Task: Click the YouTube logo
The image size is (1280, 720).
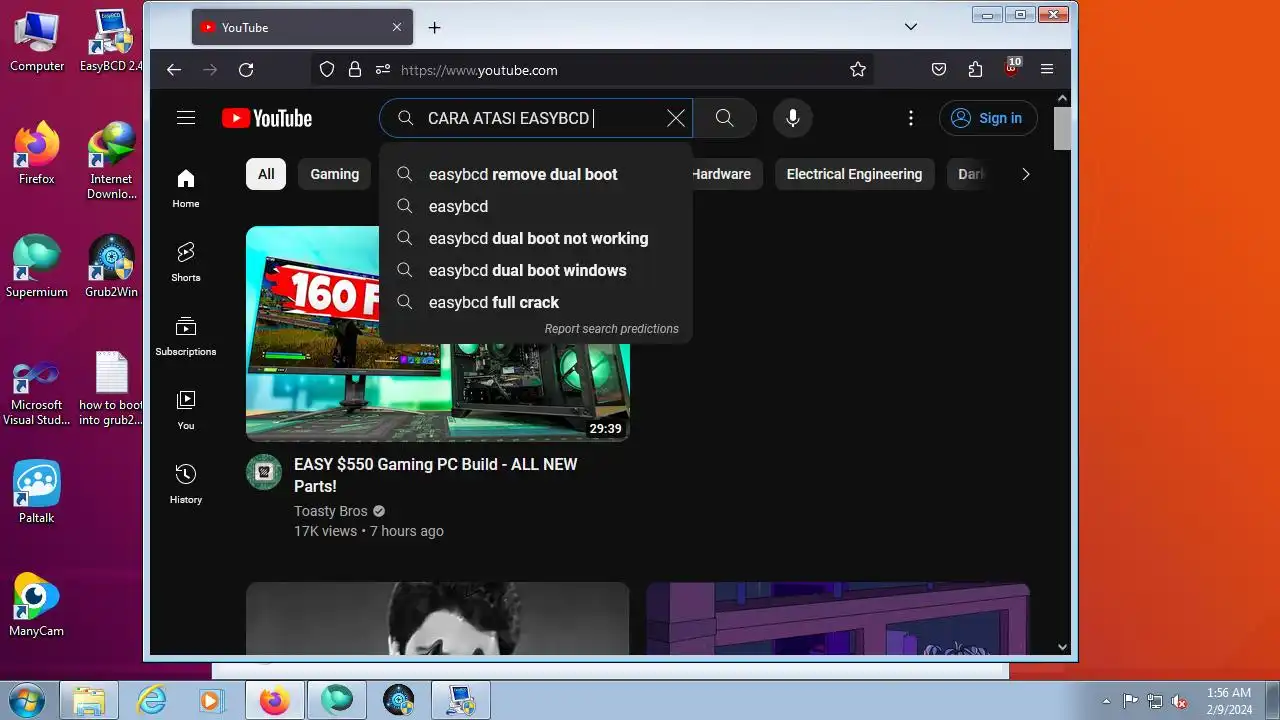Action: pos(267,118)
